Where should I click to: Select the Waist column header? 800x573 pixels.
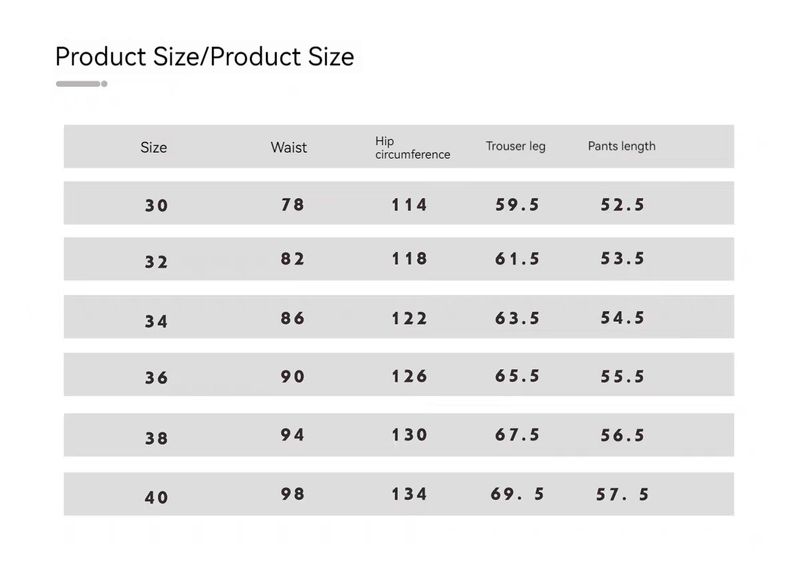point(289,147)
